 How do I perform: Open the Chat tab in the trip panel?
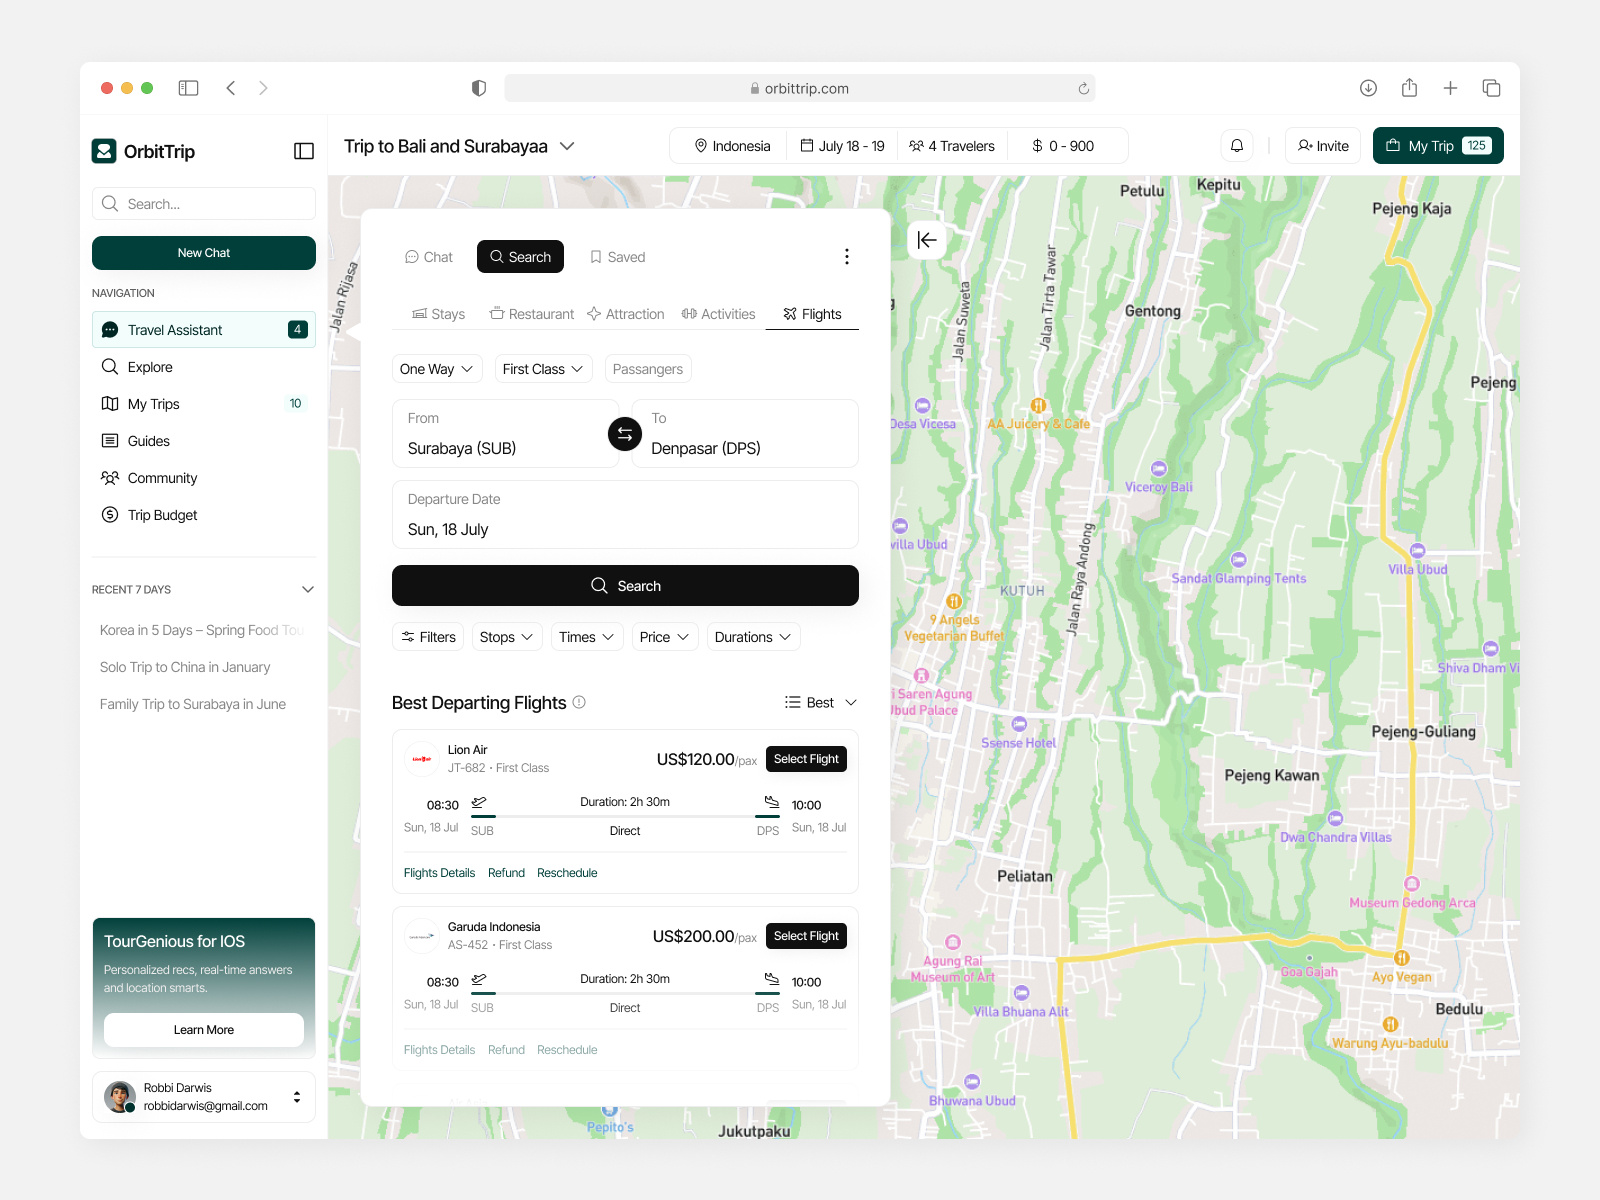pos(428,256)
